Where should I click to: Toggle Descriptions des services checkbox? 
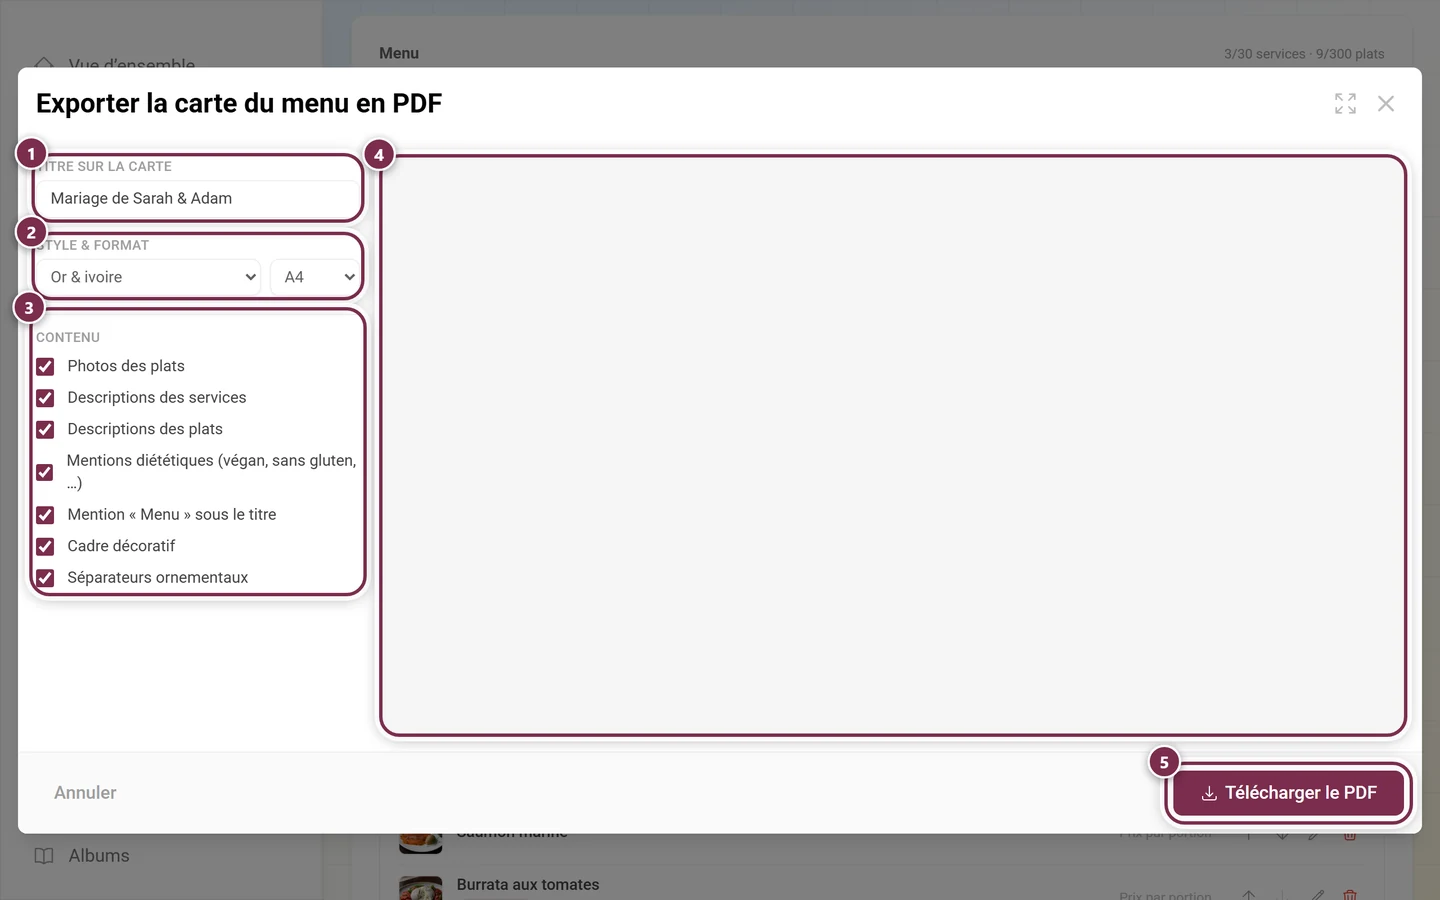point(45,398)
